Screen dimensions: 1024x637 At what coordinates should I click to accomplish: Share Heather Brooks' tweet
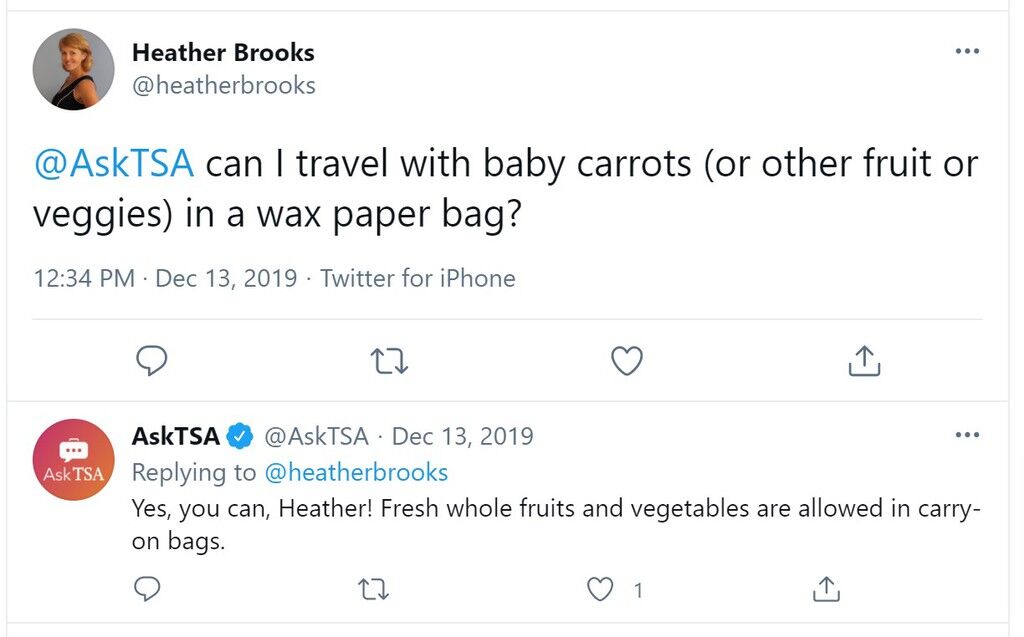coord(864,361)
